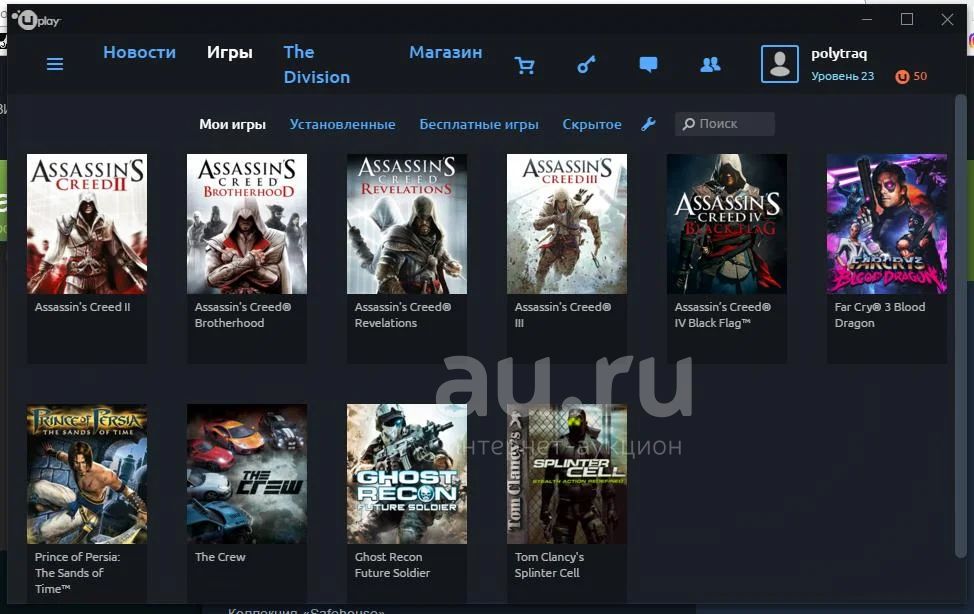Click the 'Assassin's Creed® III' title text
Viewport: 974px width, 614px height.
[x=563, y=315]
